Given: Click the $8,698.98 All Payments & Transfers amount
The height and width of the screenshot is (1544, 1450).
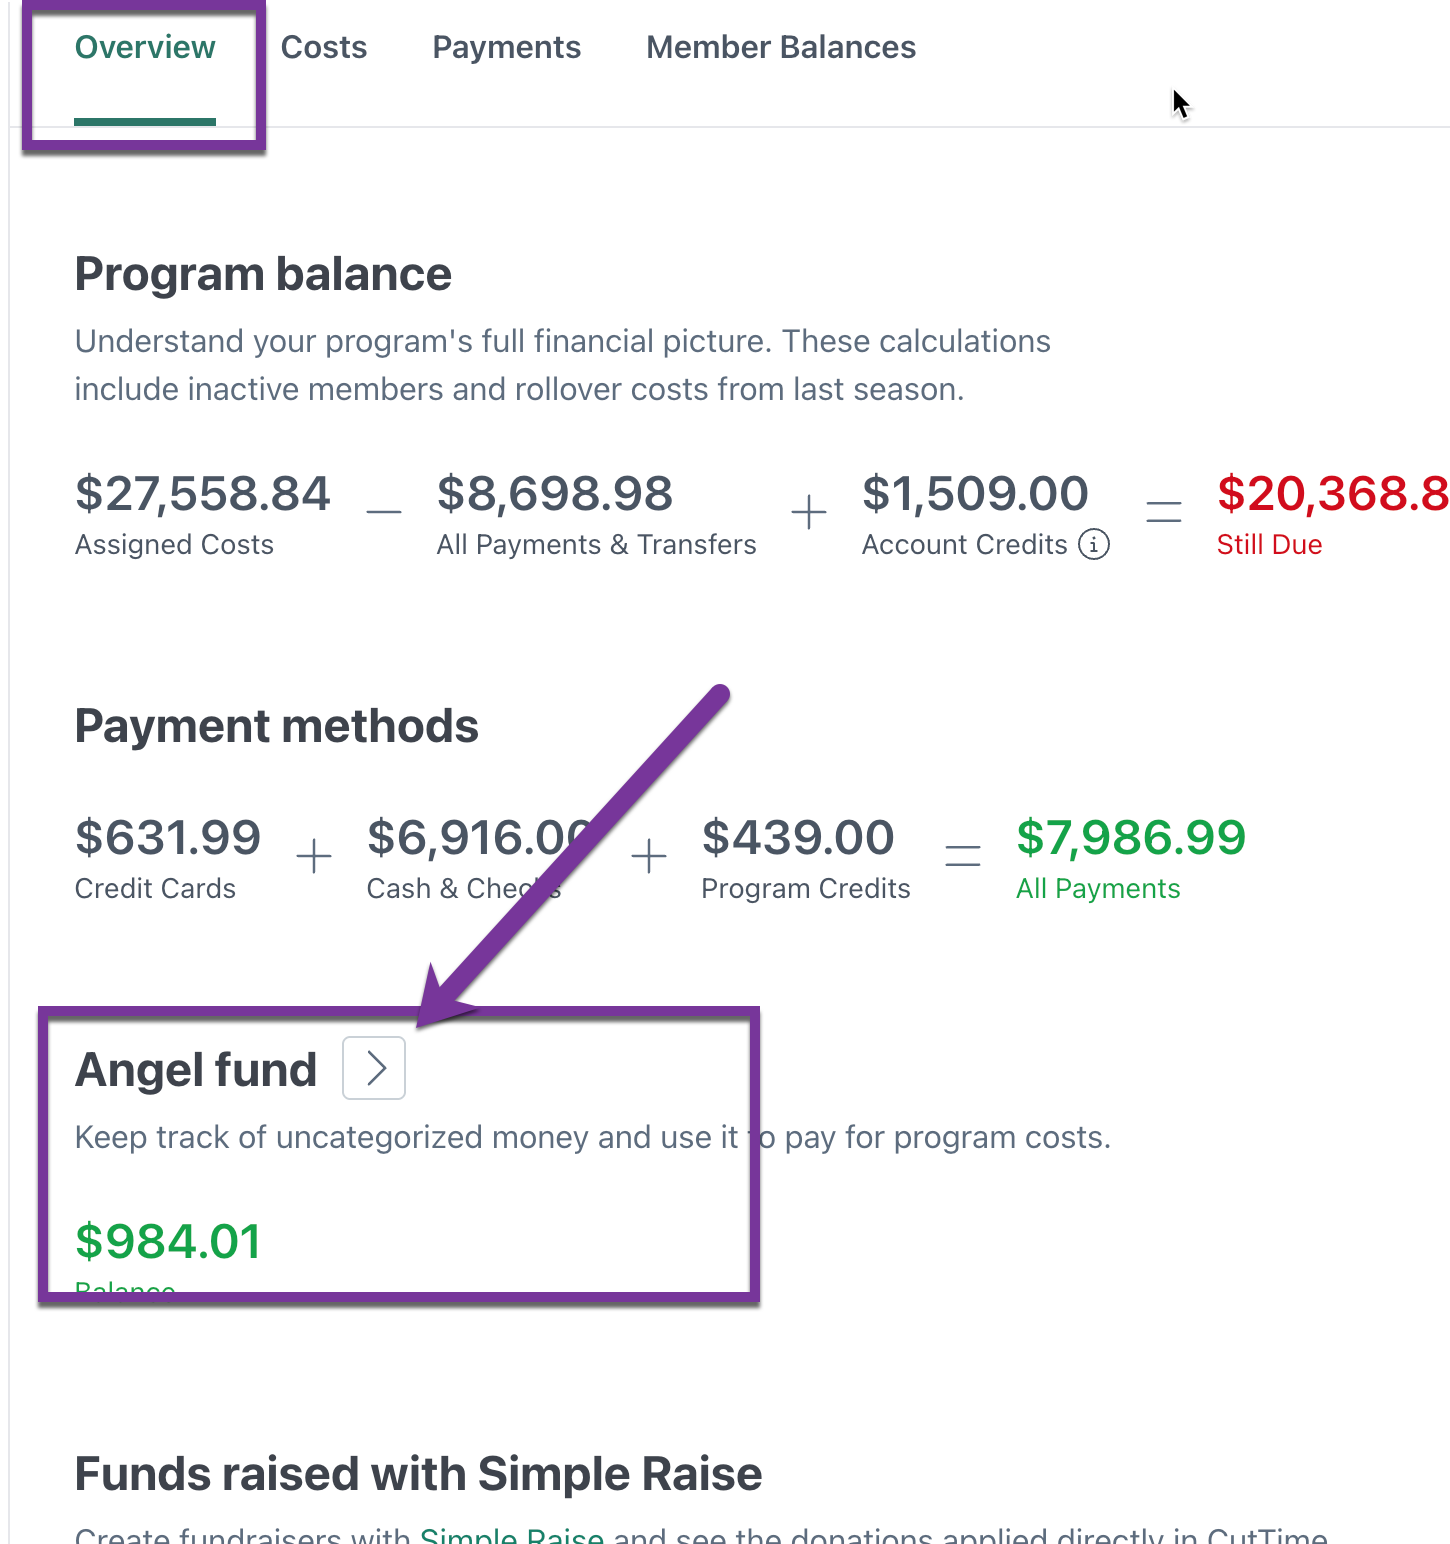Looking at the screenshot, I should coord(555,494).
